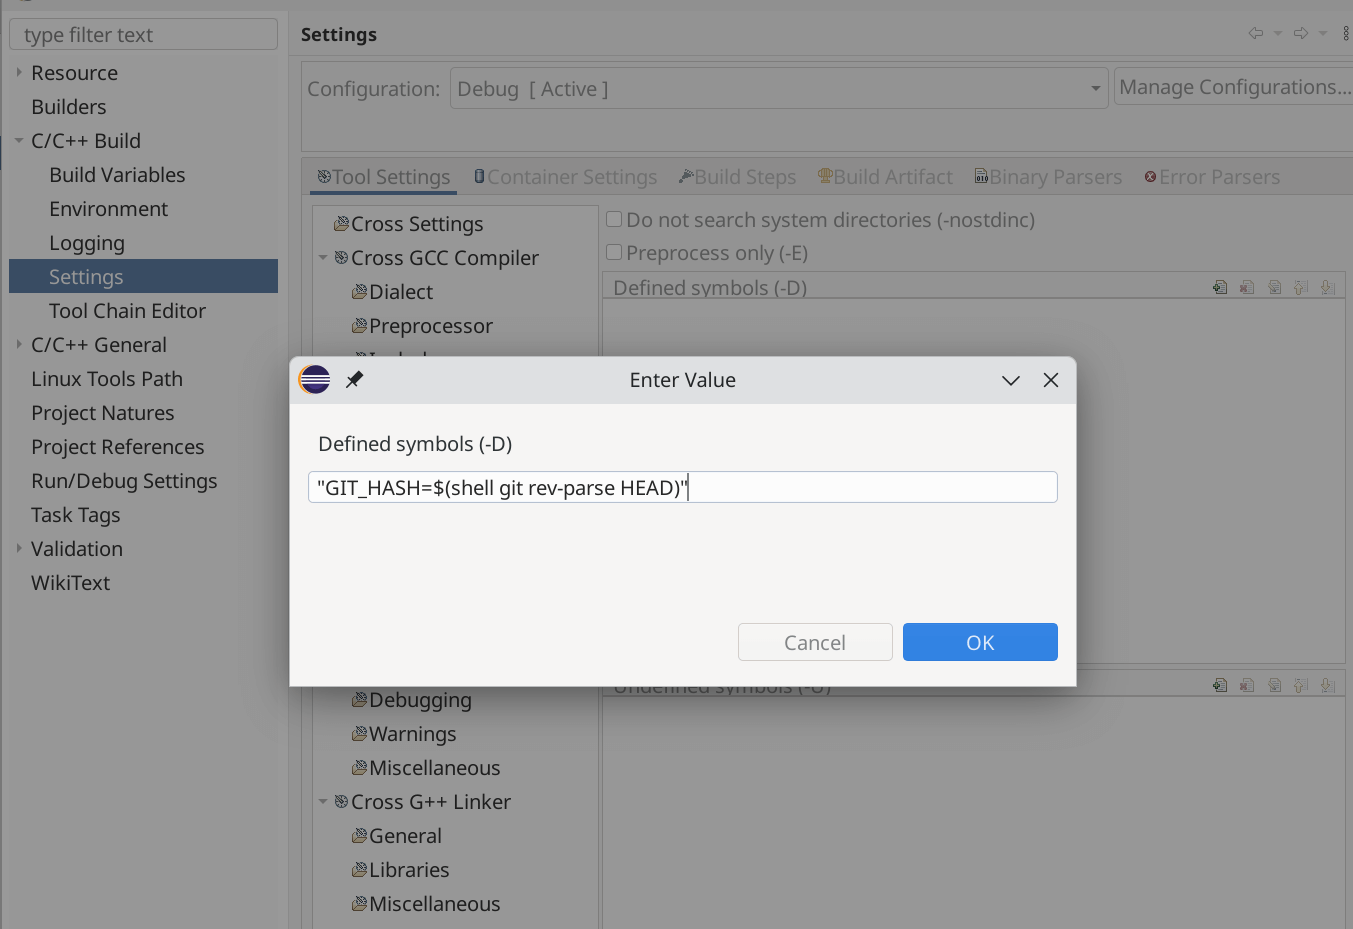Click the back navigation arrow

[x=1255, y=33]
